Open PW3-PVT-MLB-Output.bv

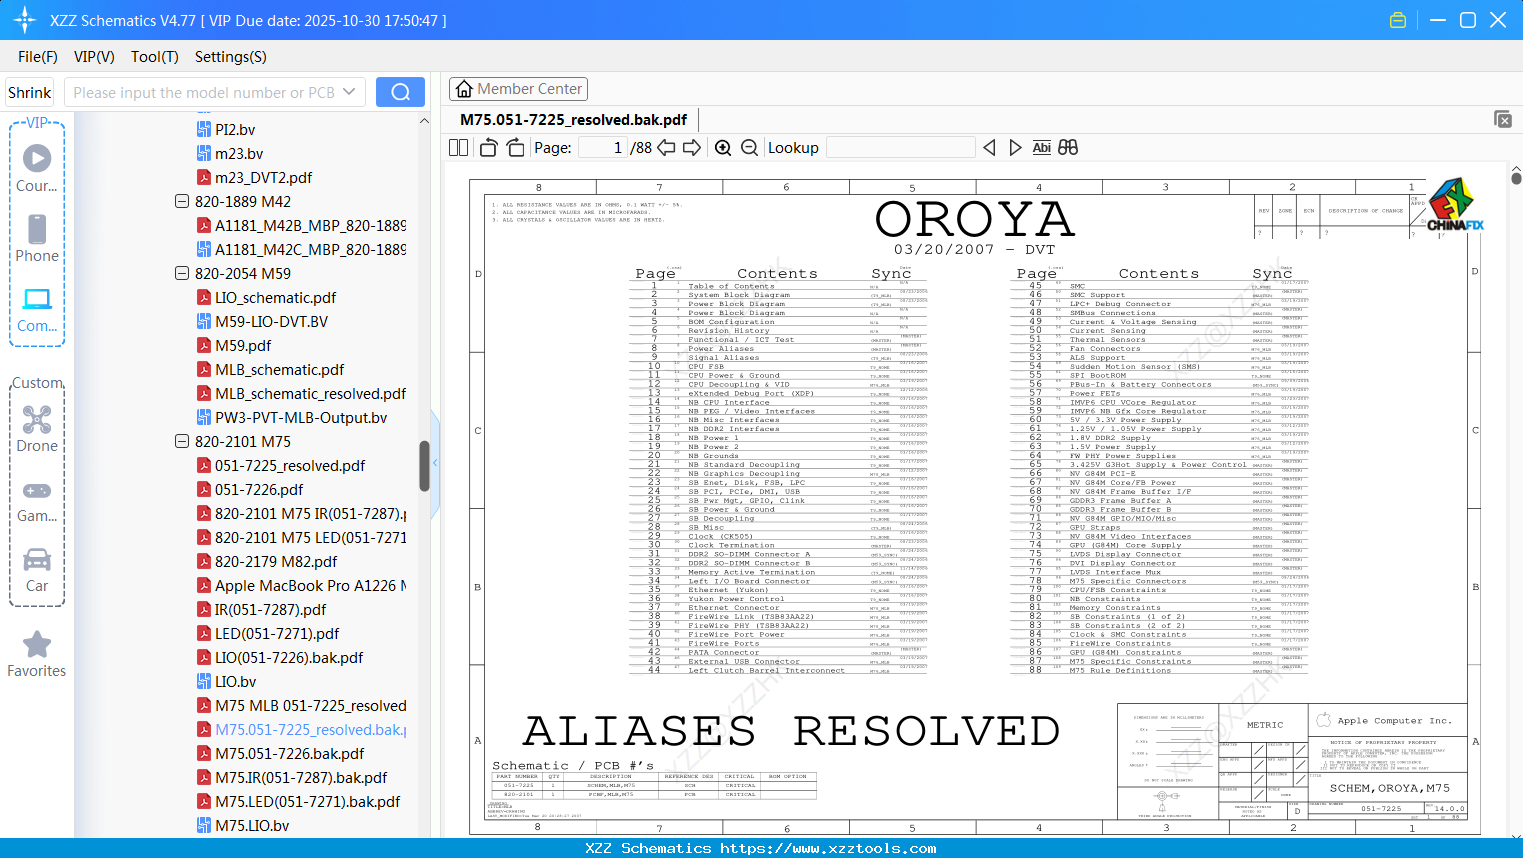(292, 417)
